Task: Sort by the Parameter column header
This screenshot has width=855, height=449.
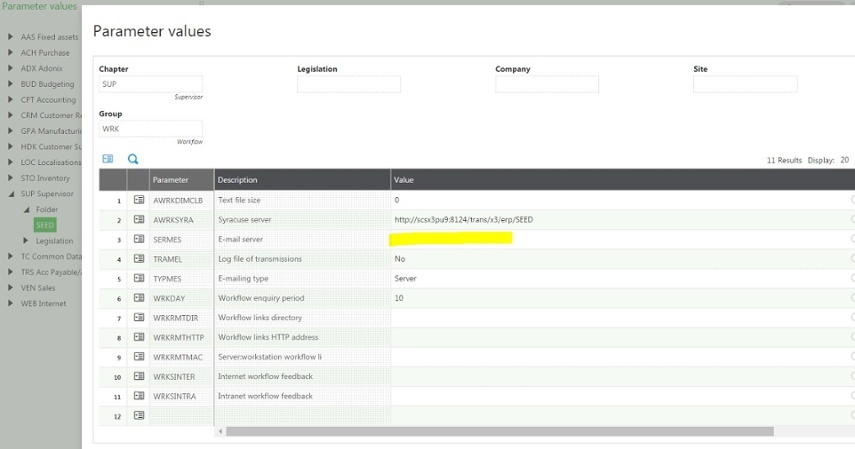Action: pyautogui.click(x=180, y=180)
